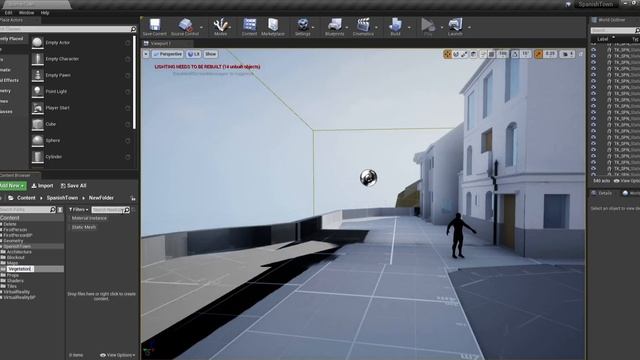Click the Build toolbar icon

[395, 25]
